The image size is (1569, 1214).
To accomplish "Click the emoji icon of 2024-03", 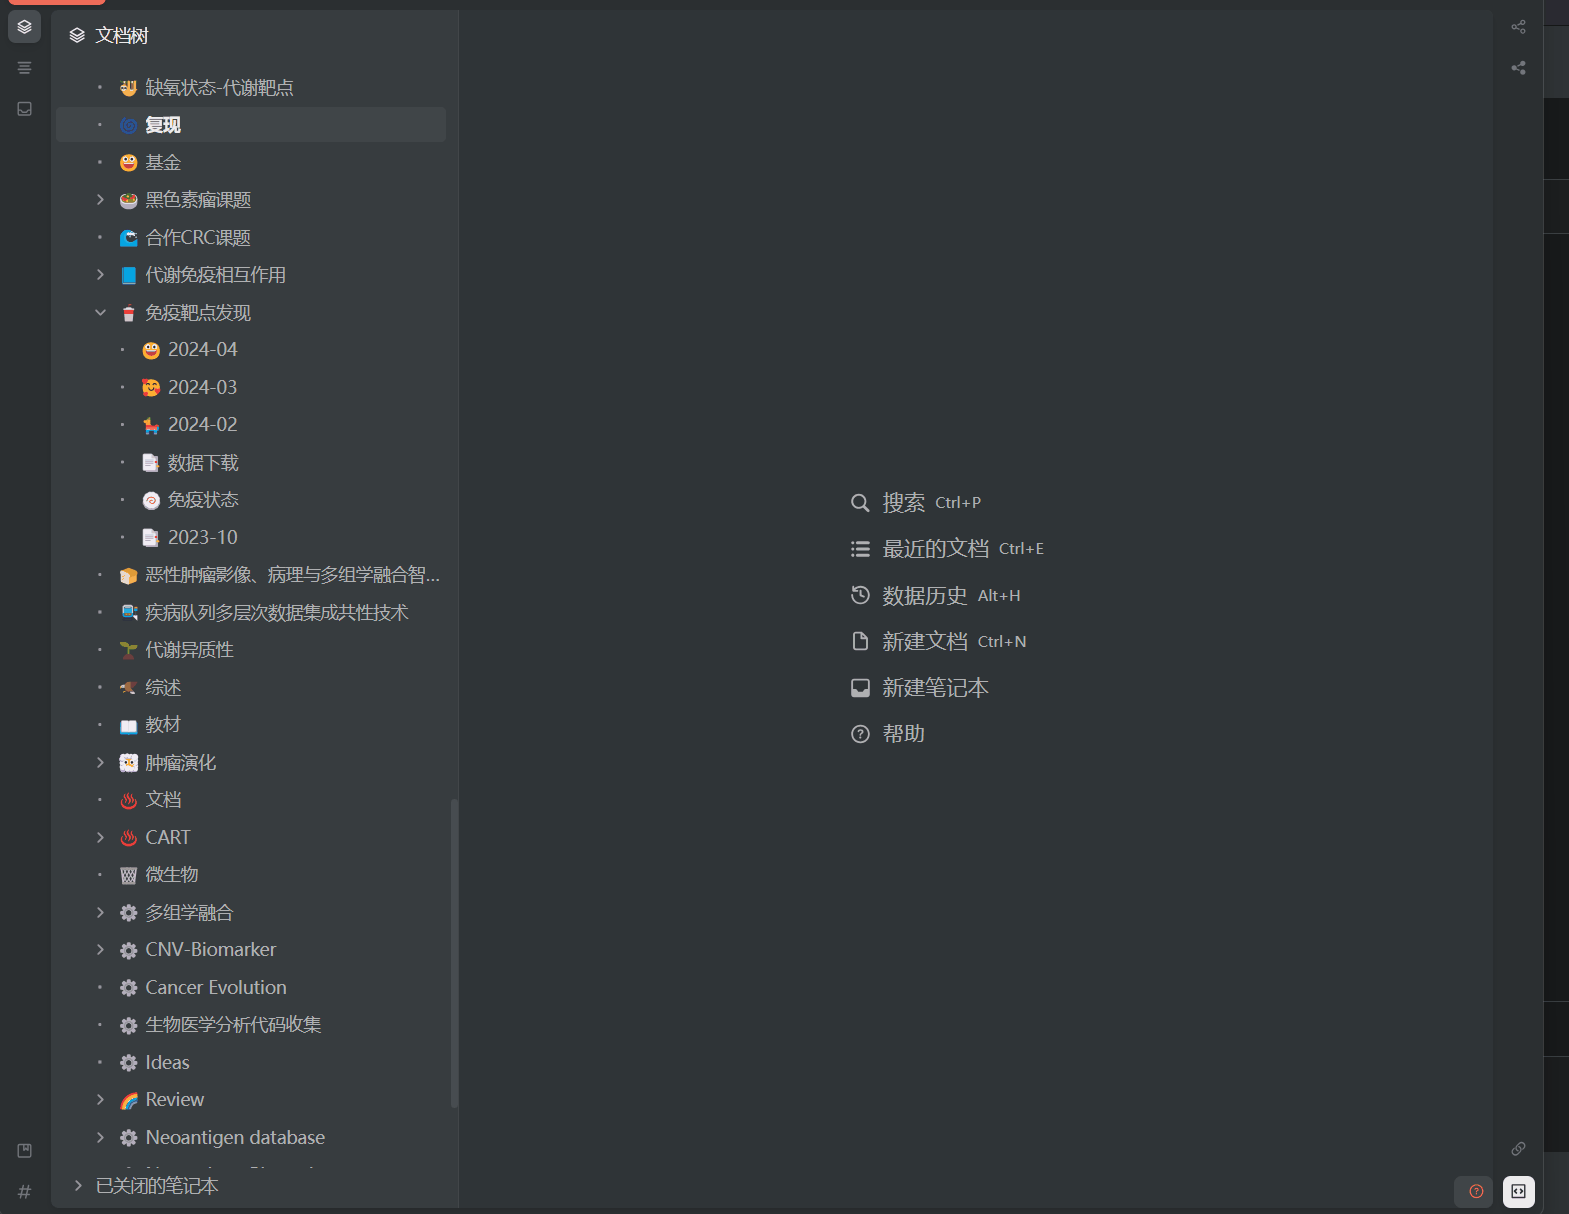I will [x=151, y=388].
